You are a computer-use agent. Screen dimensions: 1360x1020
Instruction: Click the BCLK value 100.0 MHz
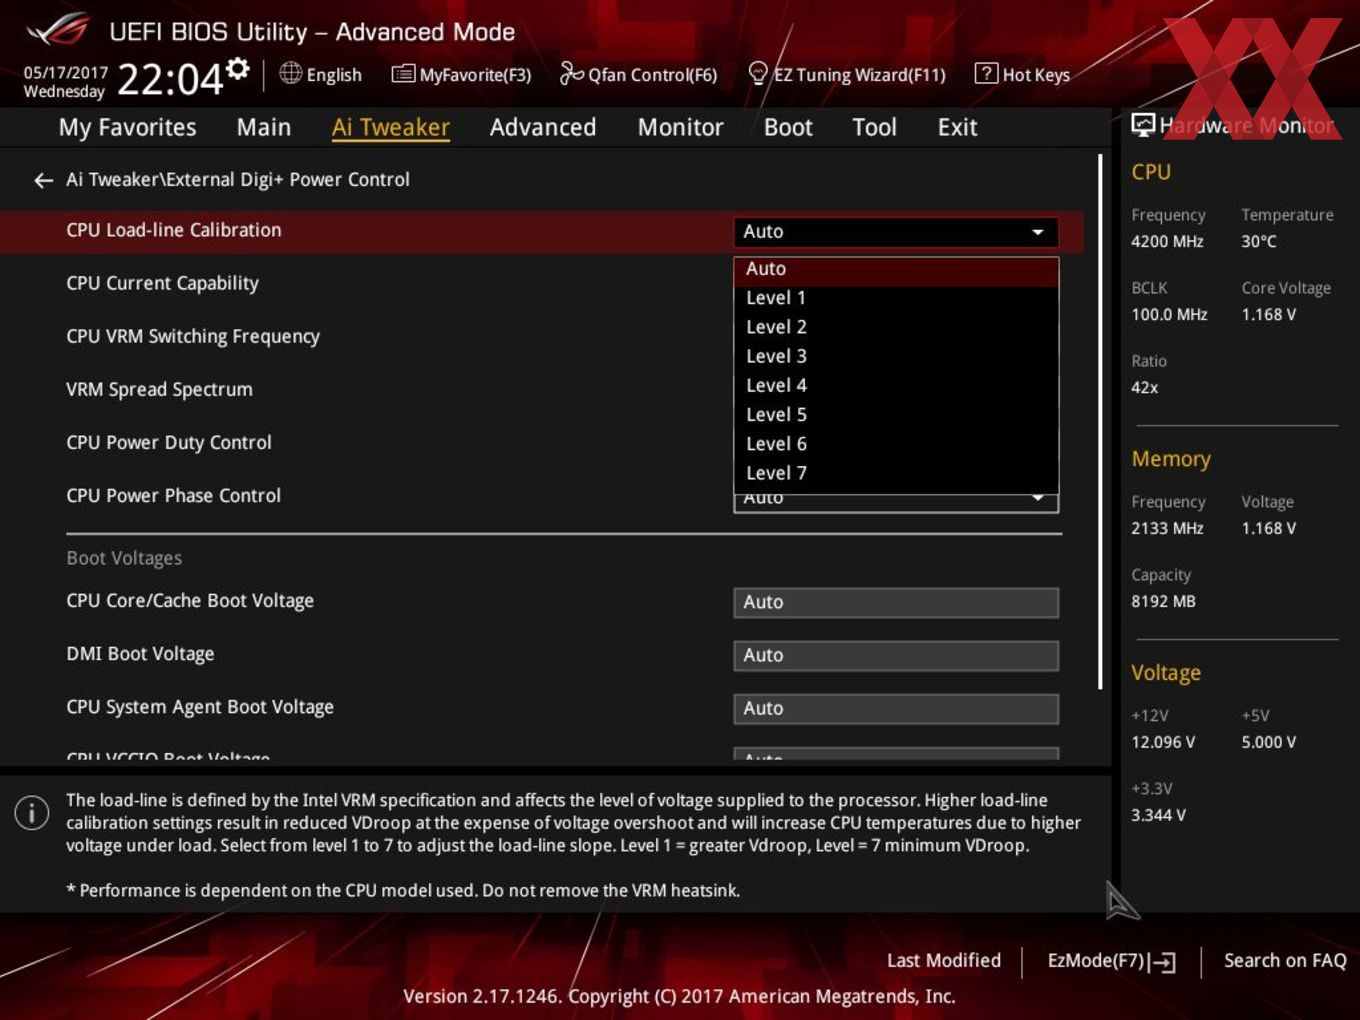point(1169,315)
